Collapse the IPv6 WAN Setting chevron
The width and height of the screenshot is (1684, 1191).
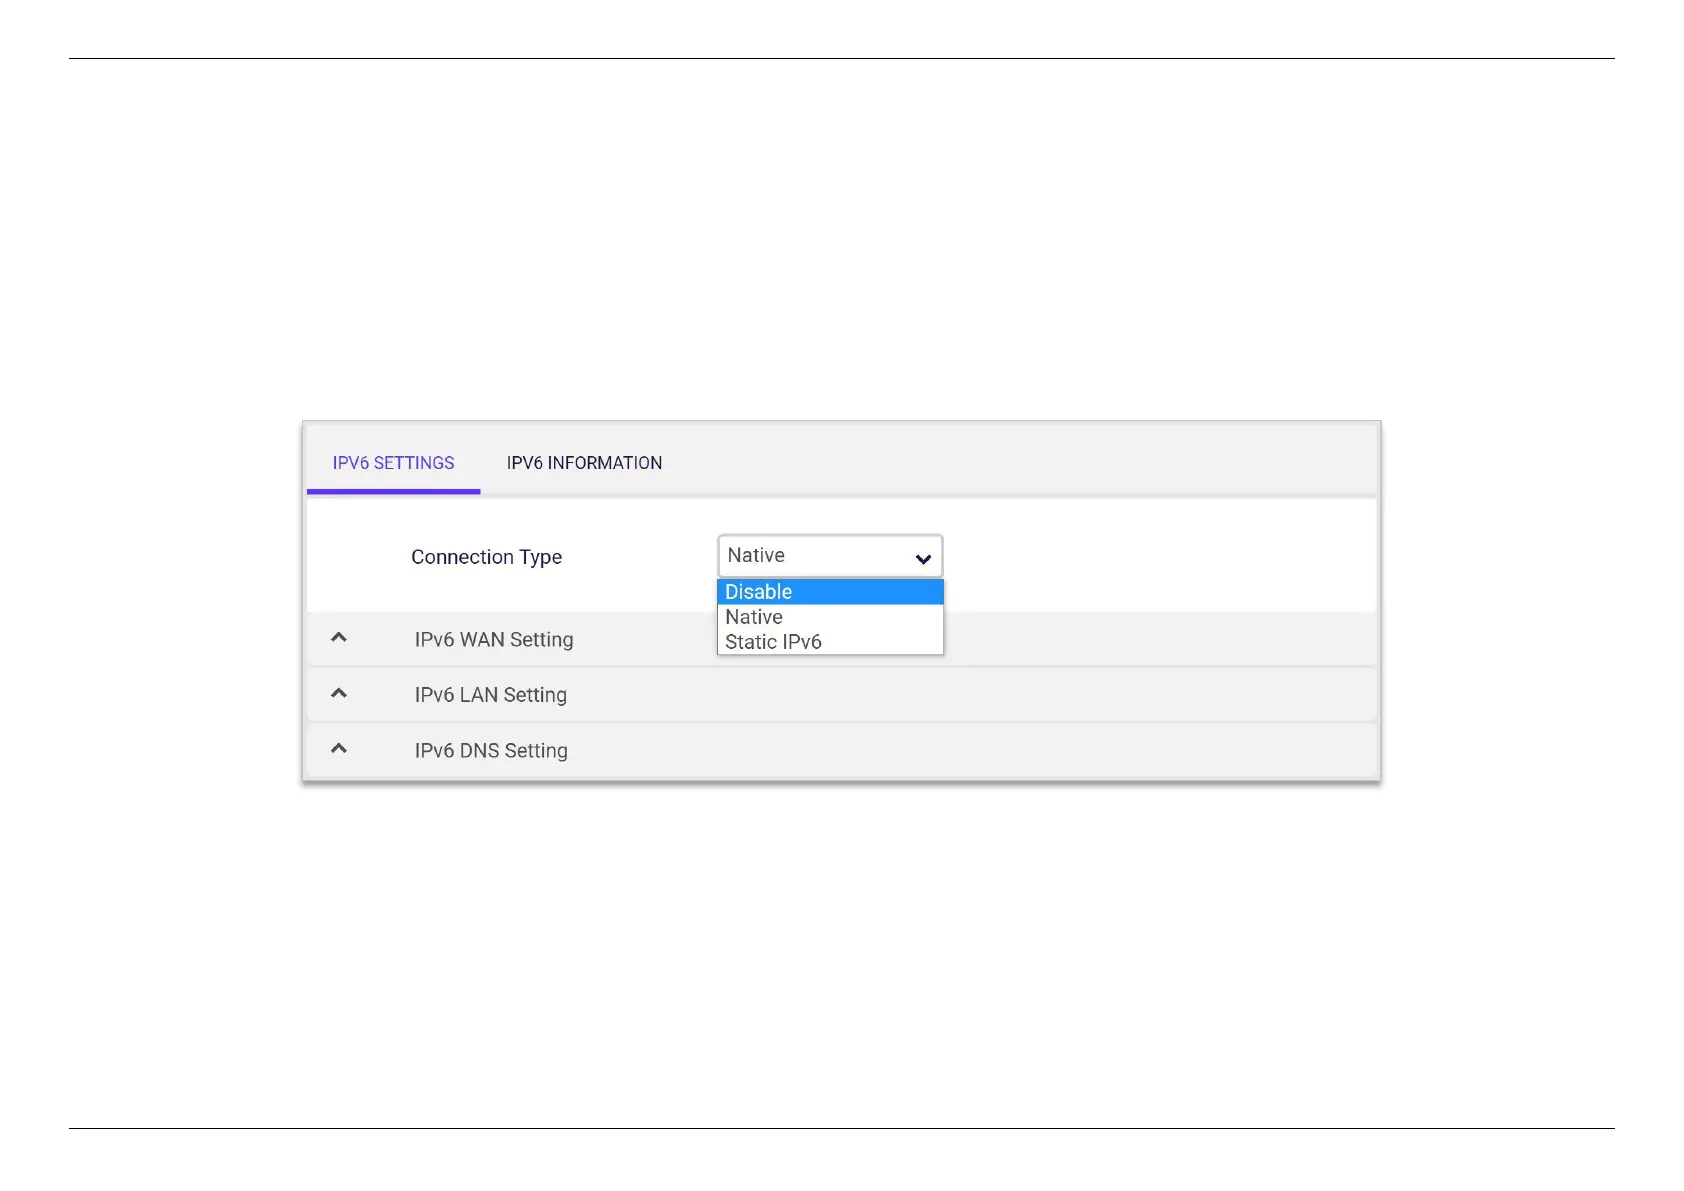click(x=339, y=638)
